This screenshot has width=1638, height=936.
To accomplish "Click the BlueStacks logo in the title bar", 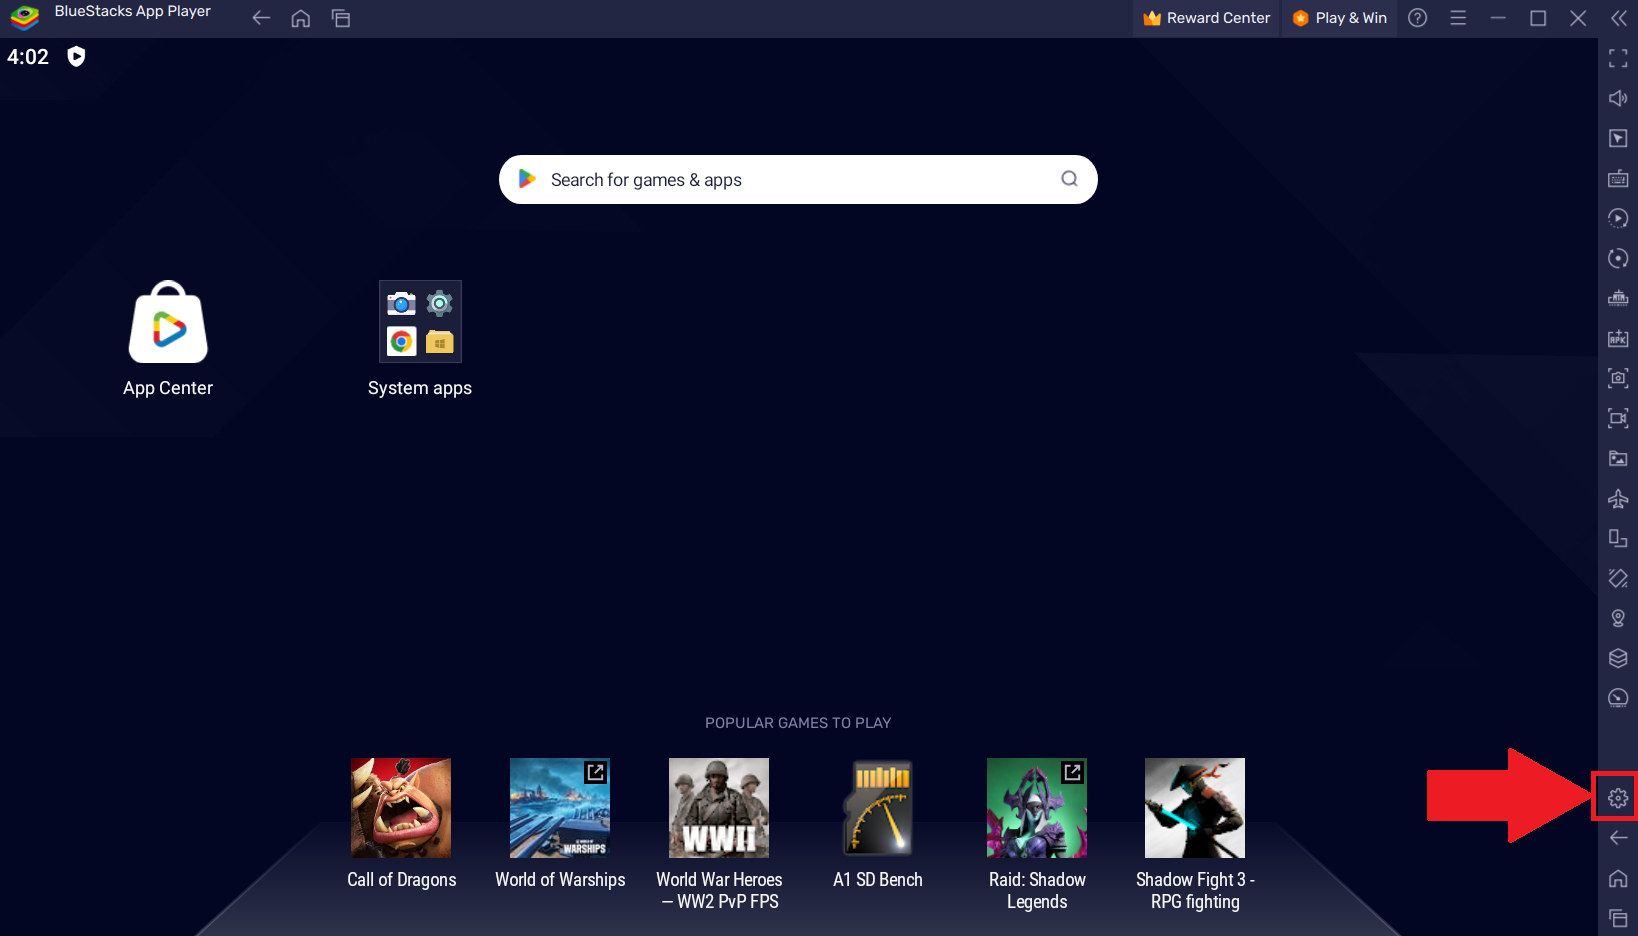I will [x=24, y=17].
